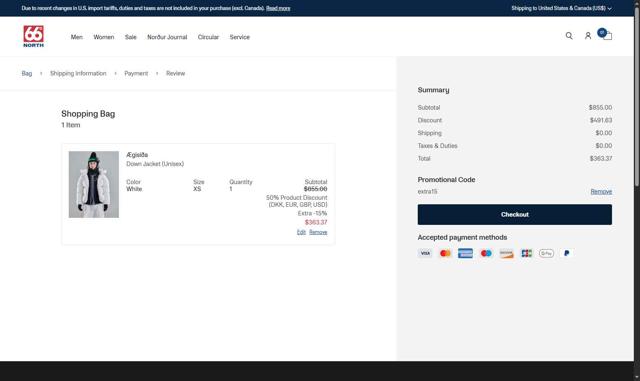Click the 50% Product Discount text
640x381 pixels.
pyautogui.click(x=297, y=201)
